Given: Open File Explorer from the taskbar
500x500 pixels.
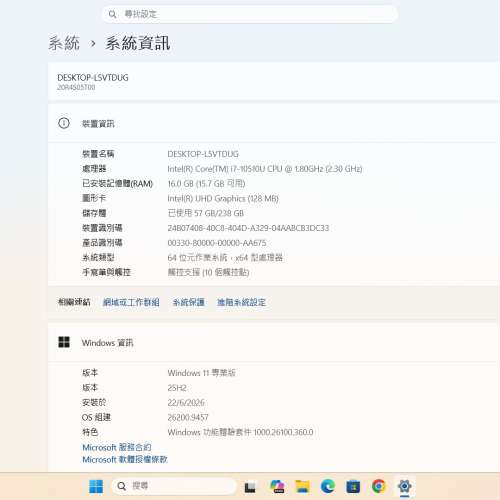Looking at the screenshot, I should pos(303,487).
